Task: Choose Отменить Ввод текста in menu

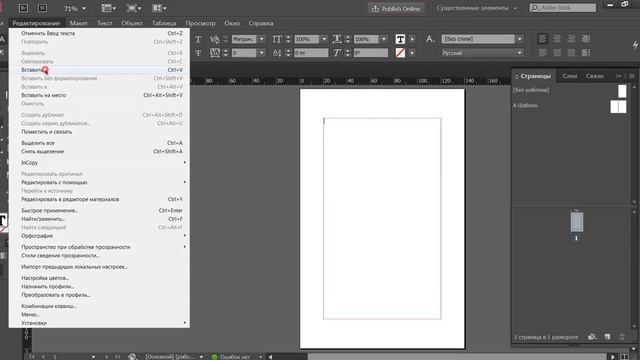Action: (x=99, y=33)
